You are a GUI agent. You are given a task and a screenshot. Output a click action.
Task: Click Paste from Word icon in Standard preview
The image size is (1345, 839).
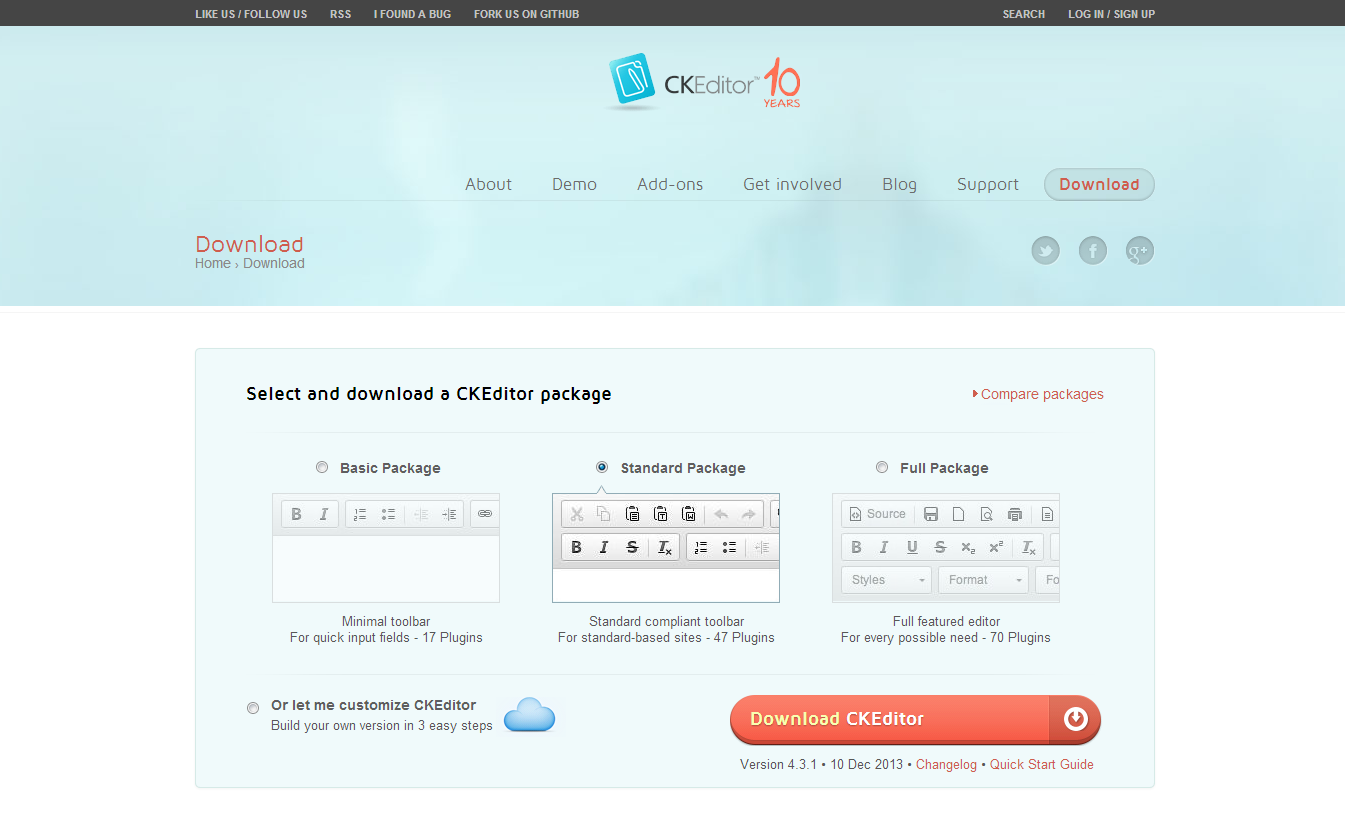pyautogui.click(x=688, y=514)
